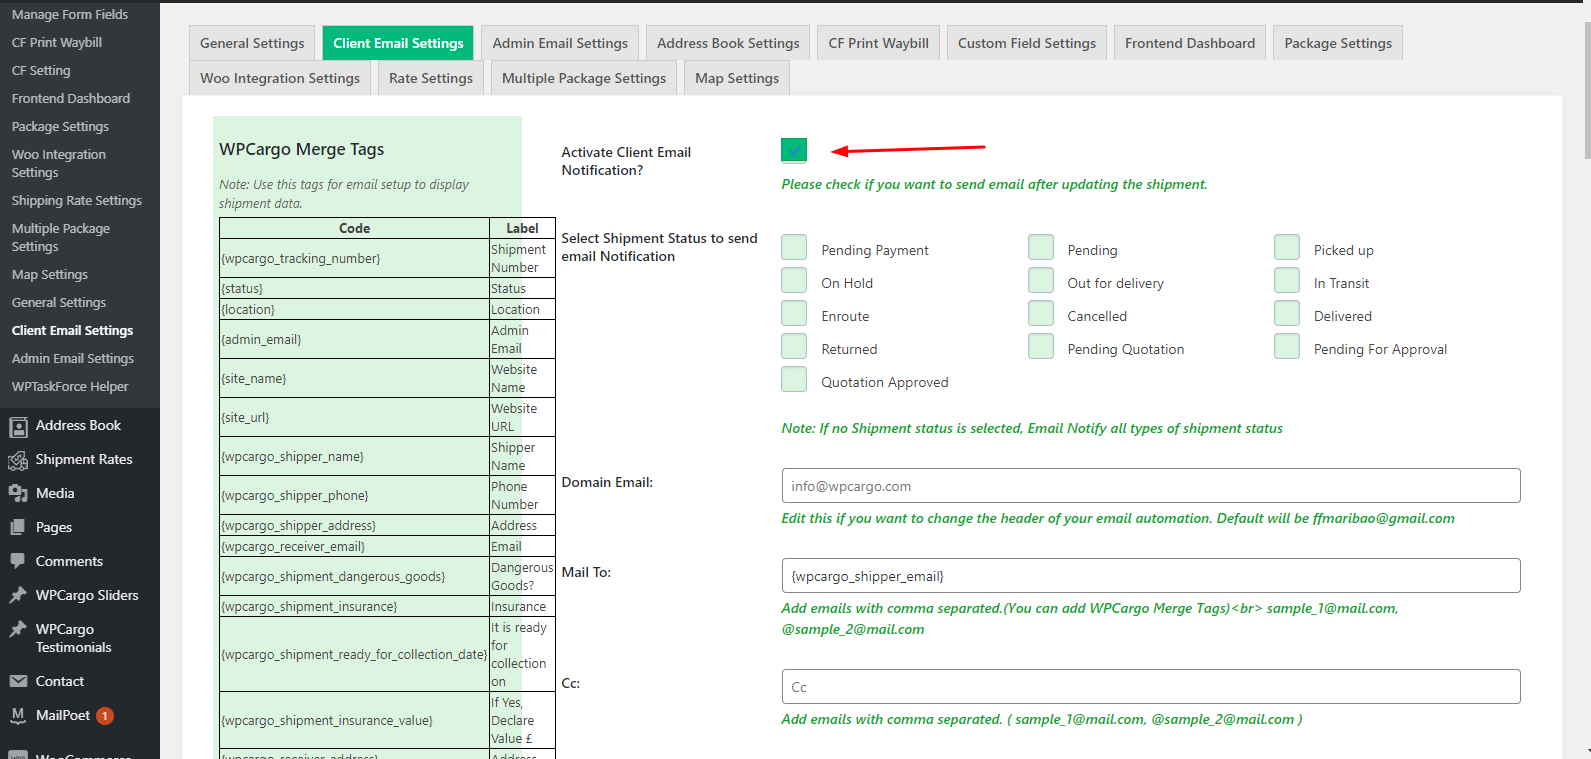
Task: Enable the Out for delivery checkbox
Action: (1040, 281)
